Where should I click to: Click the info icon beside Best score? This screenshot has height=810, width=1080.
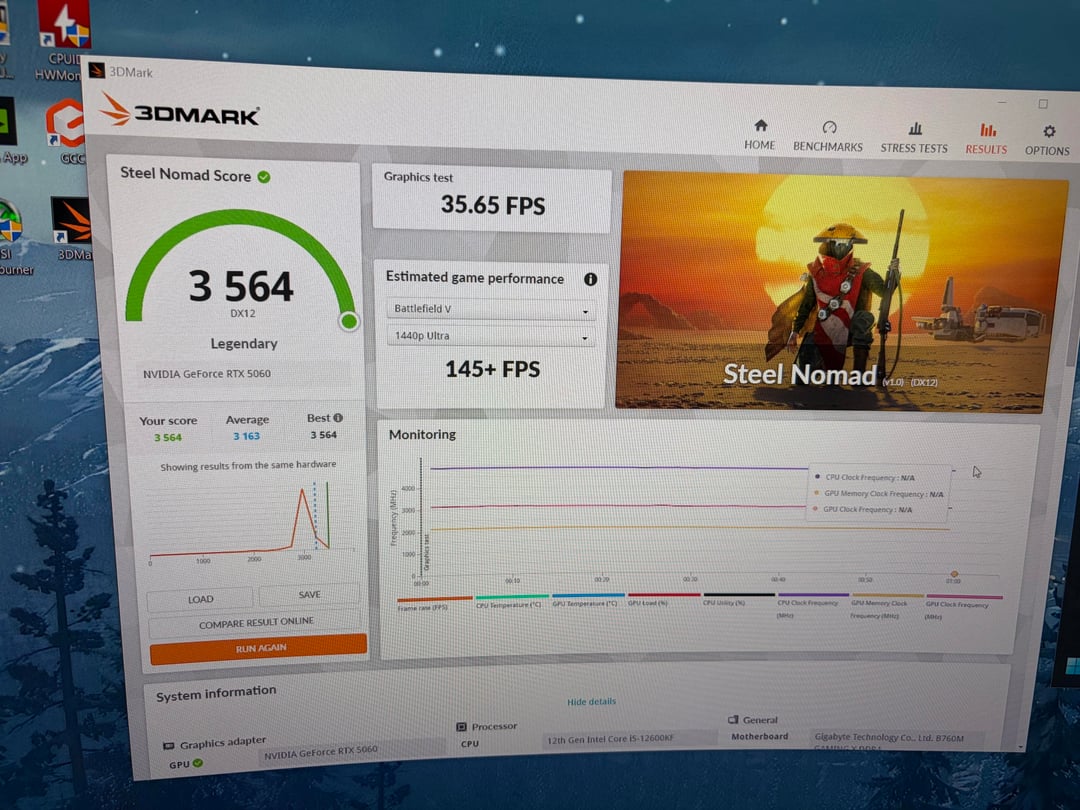(x=338, y=418)
